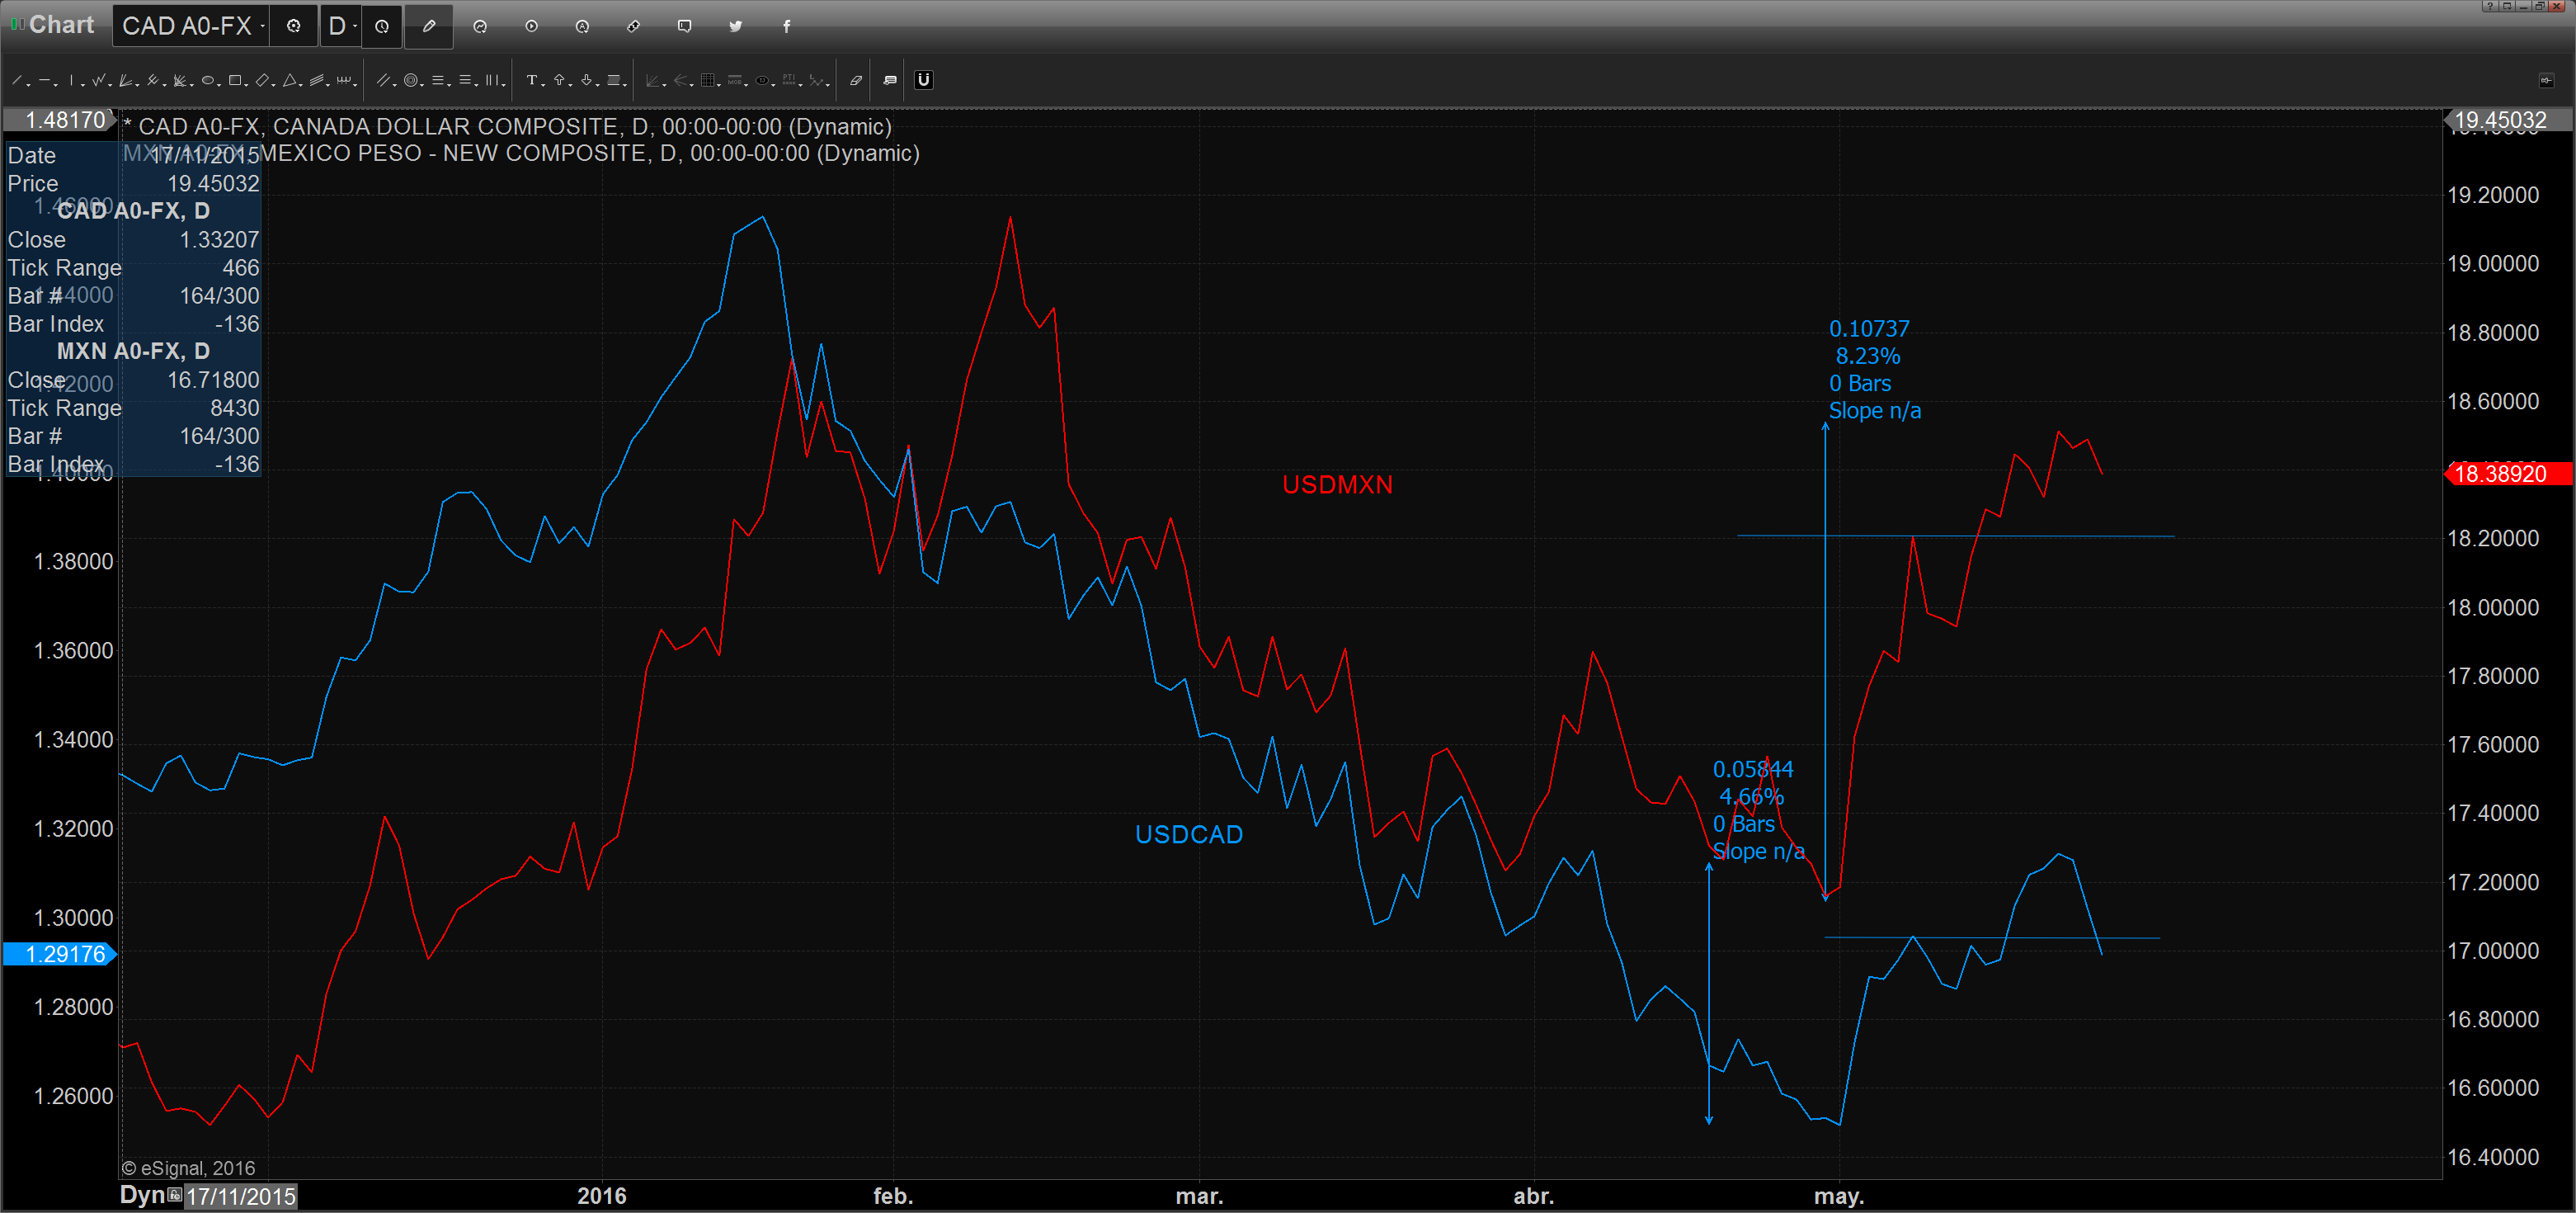
Task: Toggle the pencil drawing toolbar button
Action: click(429, 26)
